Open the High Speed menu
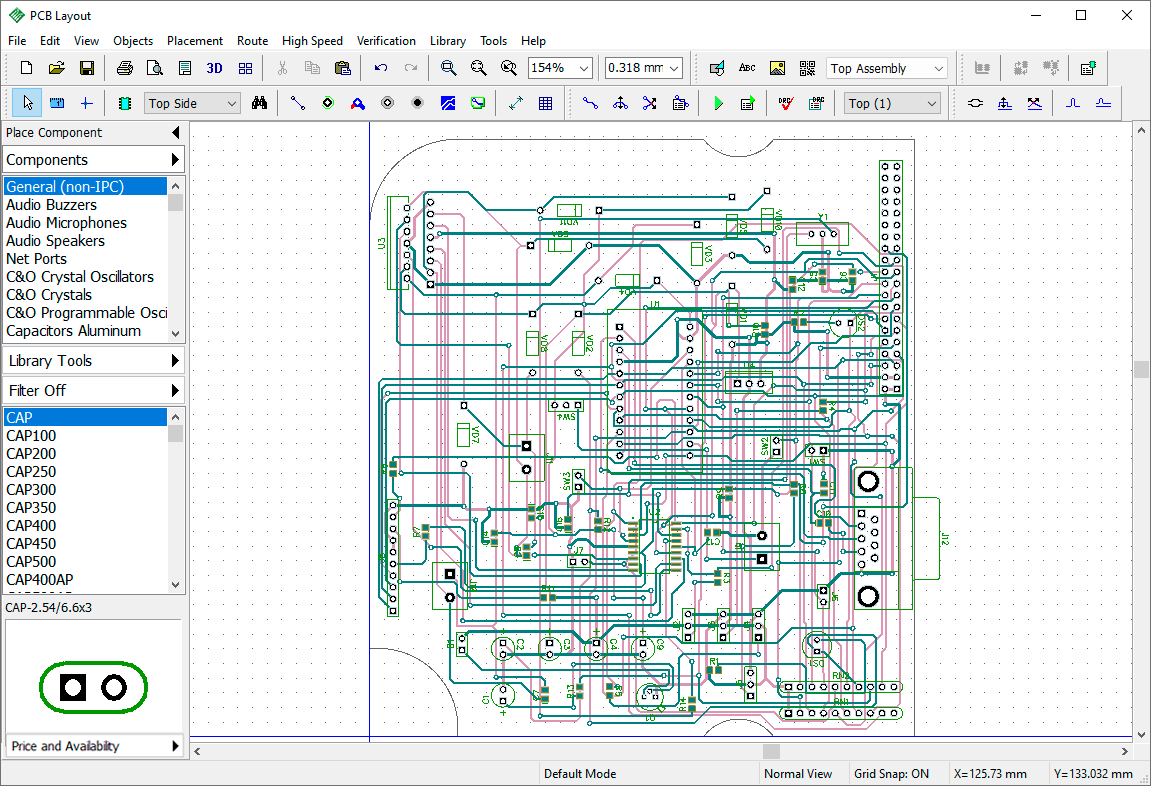 click(312, 41)
